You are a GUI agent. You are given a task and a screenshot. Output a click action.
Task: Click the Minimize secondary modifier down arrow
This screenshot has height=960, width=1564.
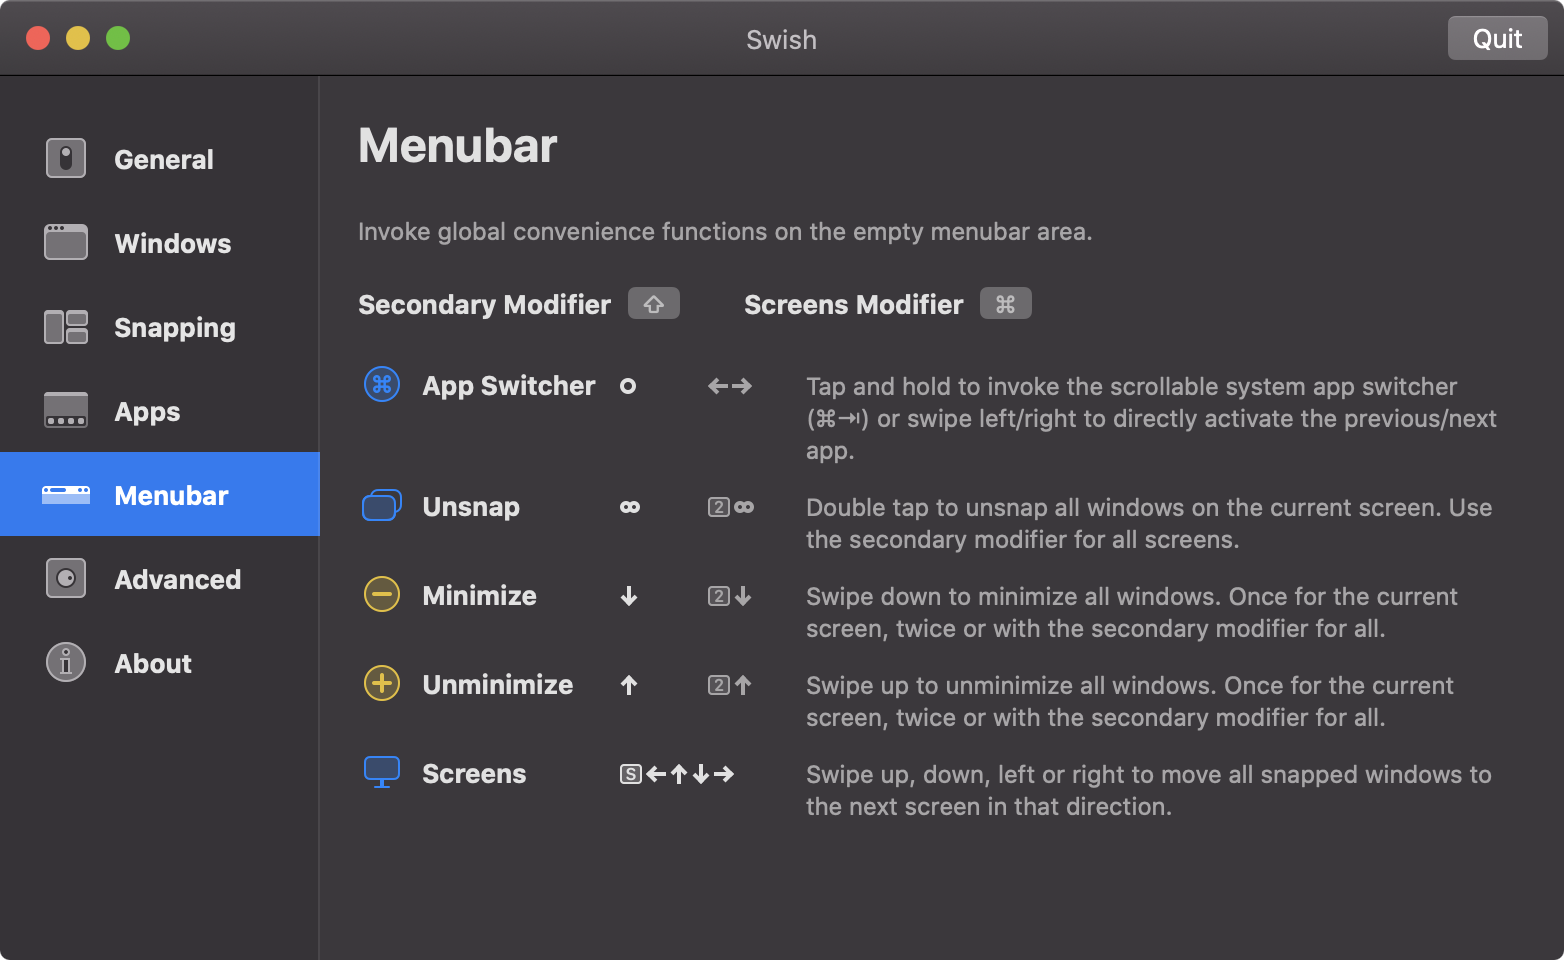pos(730,596)
